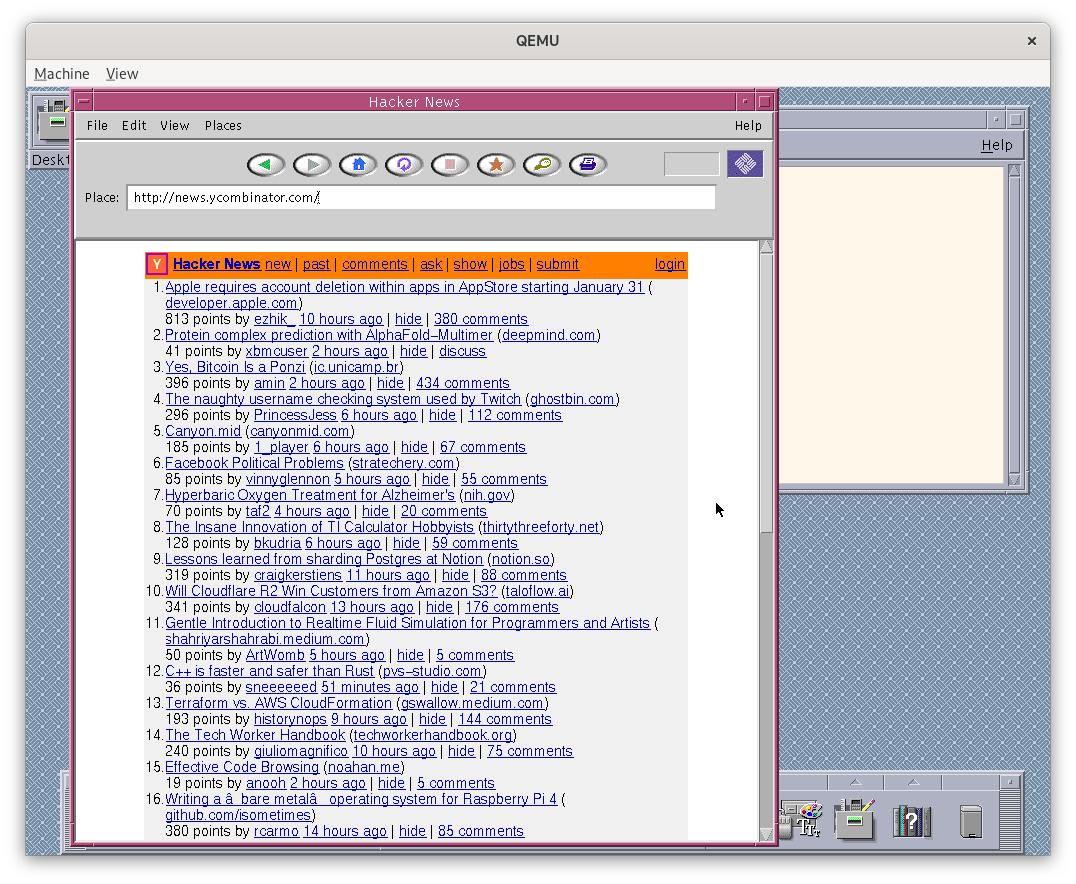Open the 'jobs' link
Screen dimensions: 1076x884
coord(511,264)
